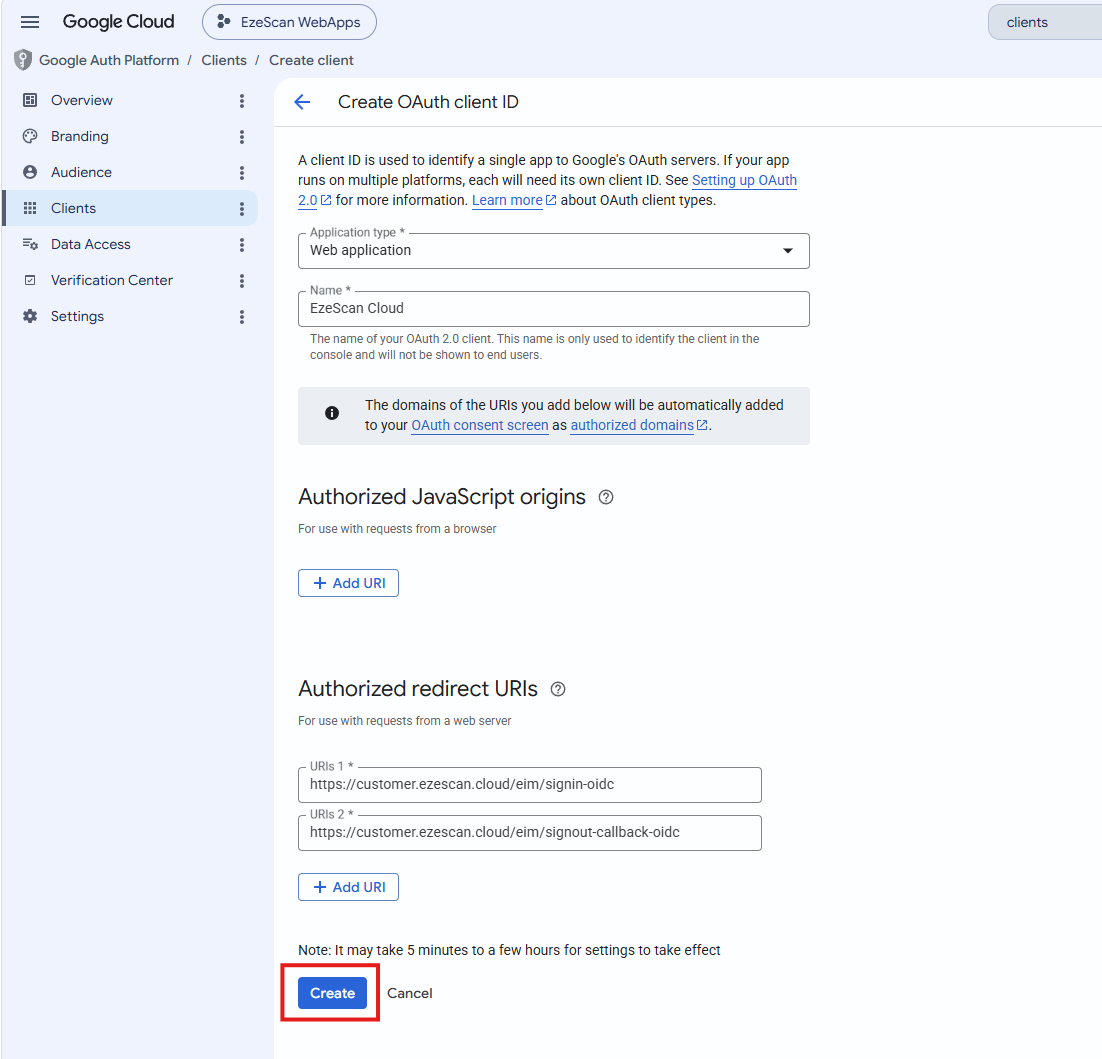
Task: Open the Audience sidebar item
Action: tap(81, 172)
